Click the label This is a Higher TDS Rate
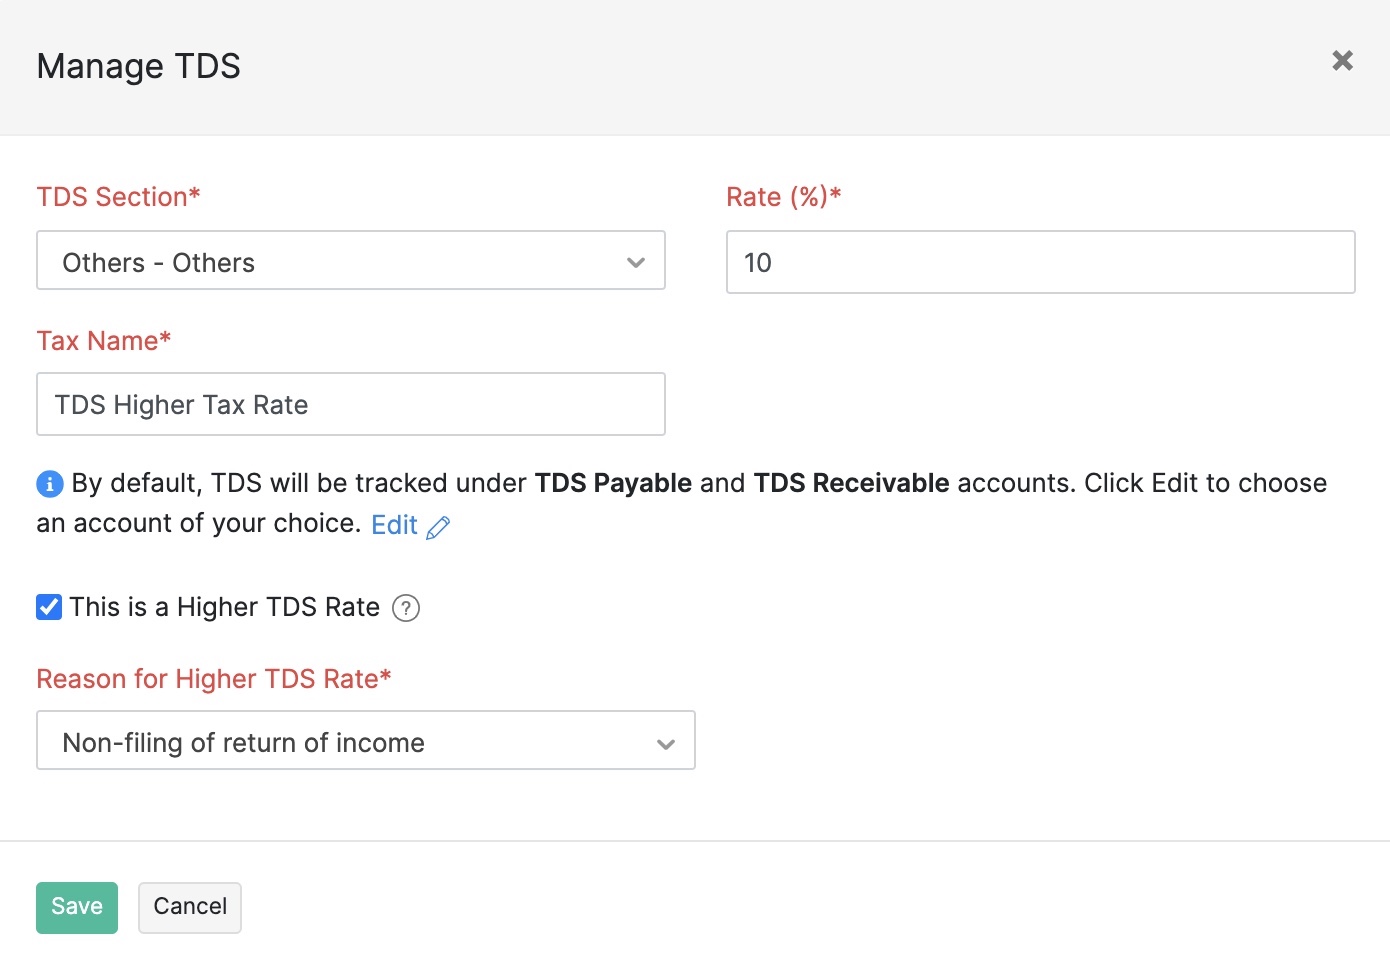 pos(222,607)
